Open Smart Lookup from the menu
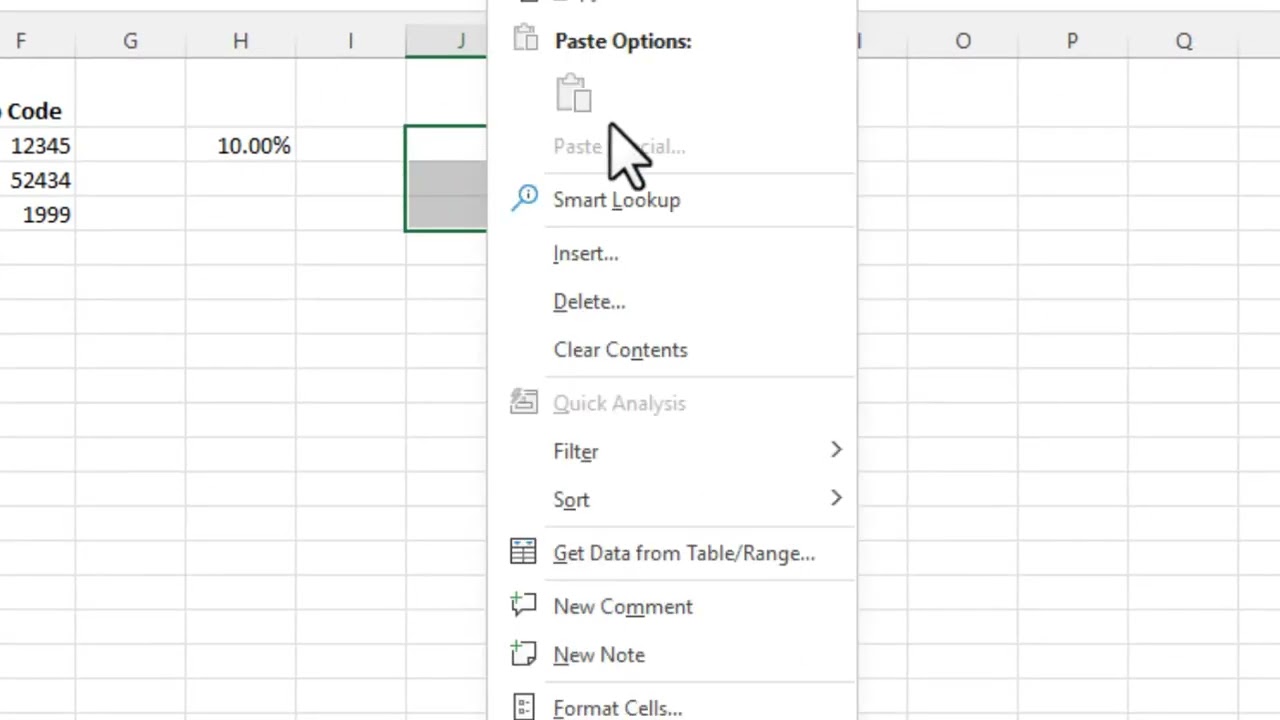Image resolution: width=1280 pixels, height=720 pixels. (616, 200)
